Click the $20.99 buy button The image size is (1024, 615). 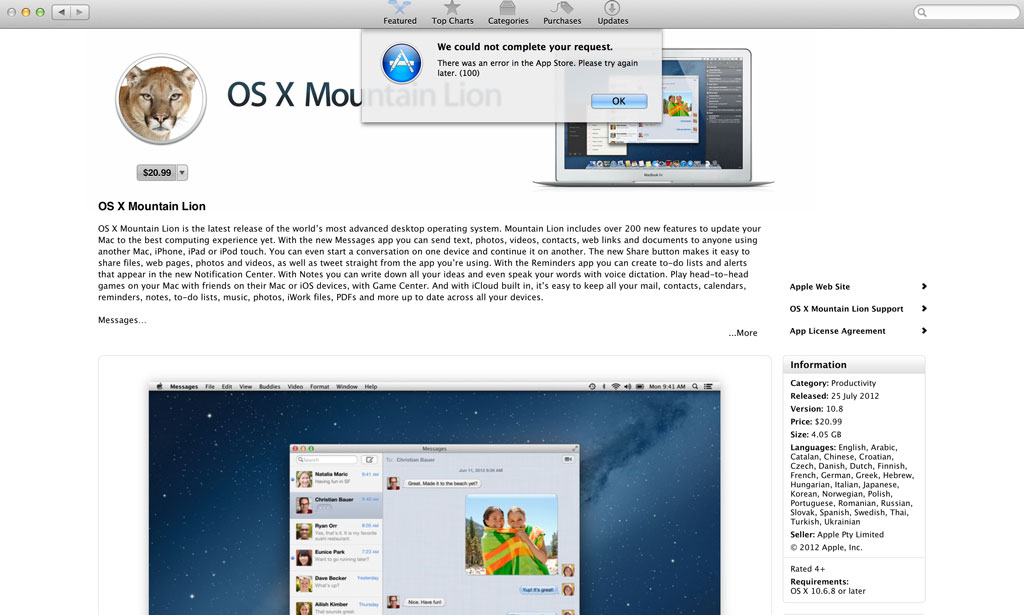click(157, 172)
